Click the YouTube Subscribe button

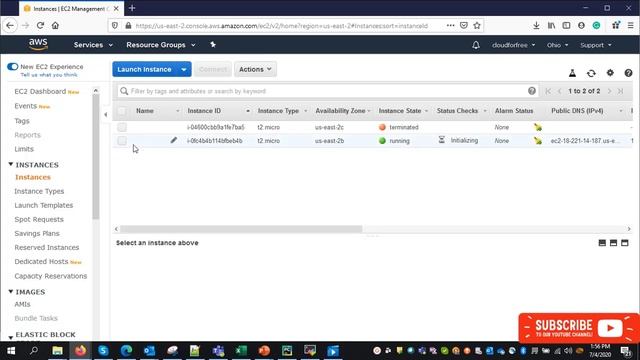click(x=579, y=328)
